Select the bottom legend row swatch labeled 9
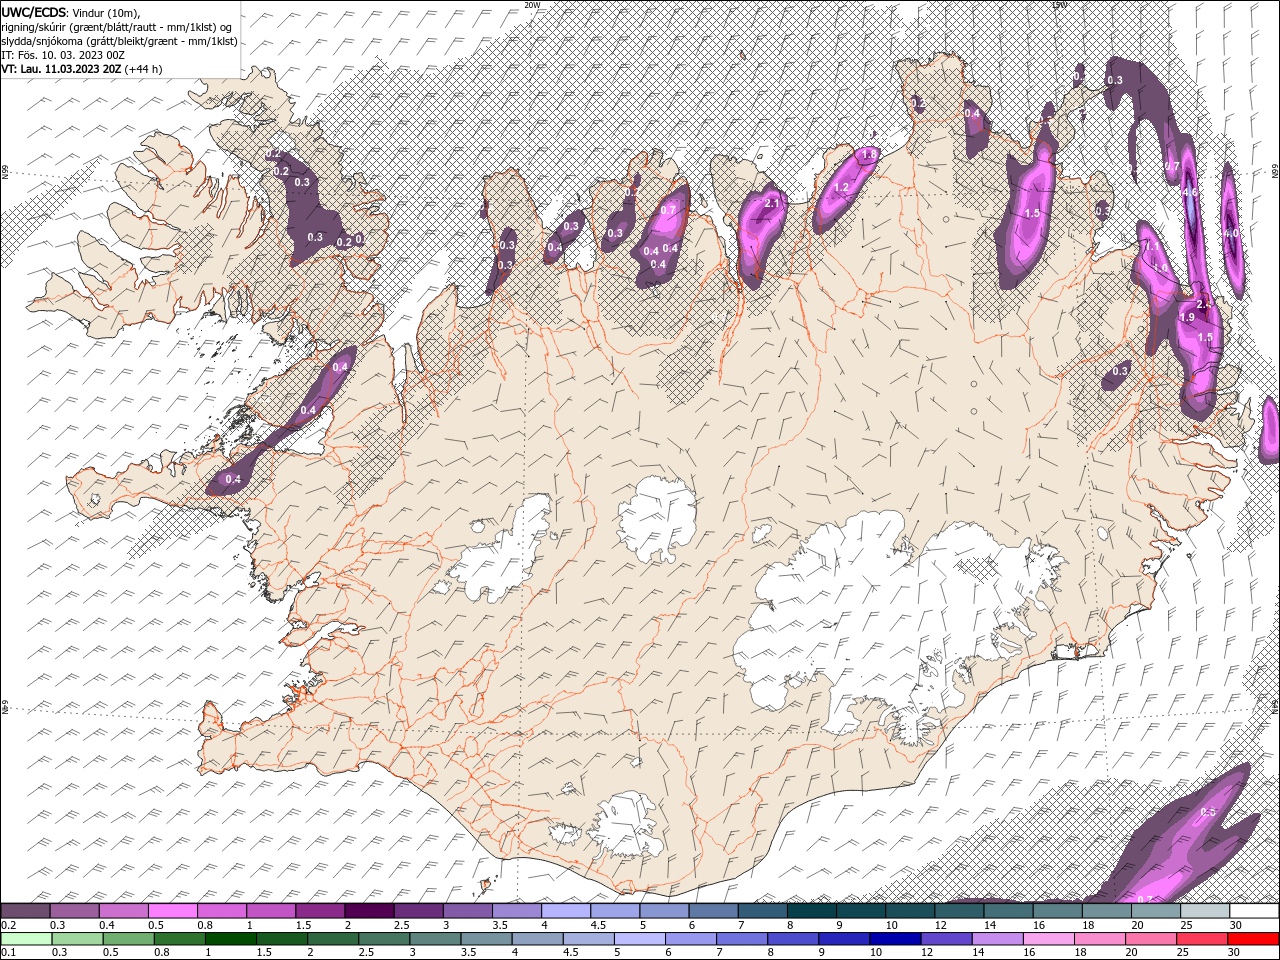 pos(844,939)
